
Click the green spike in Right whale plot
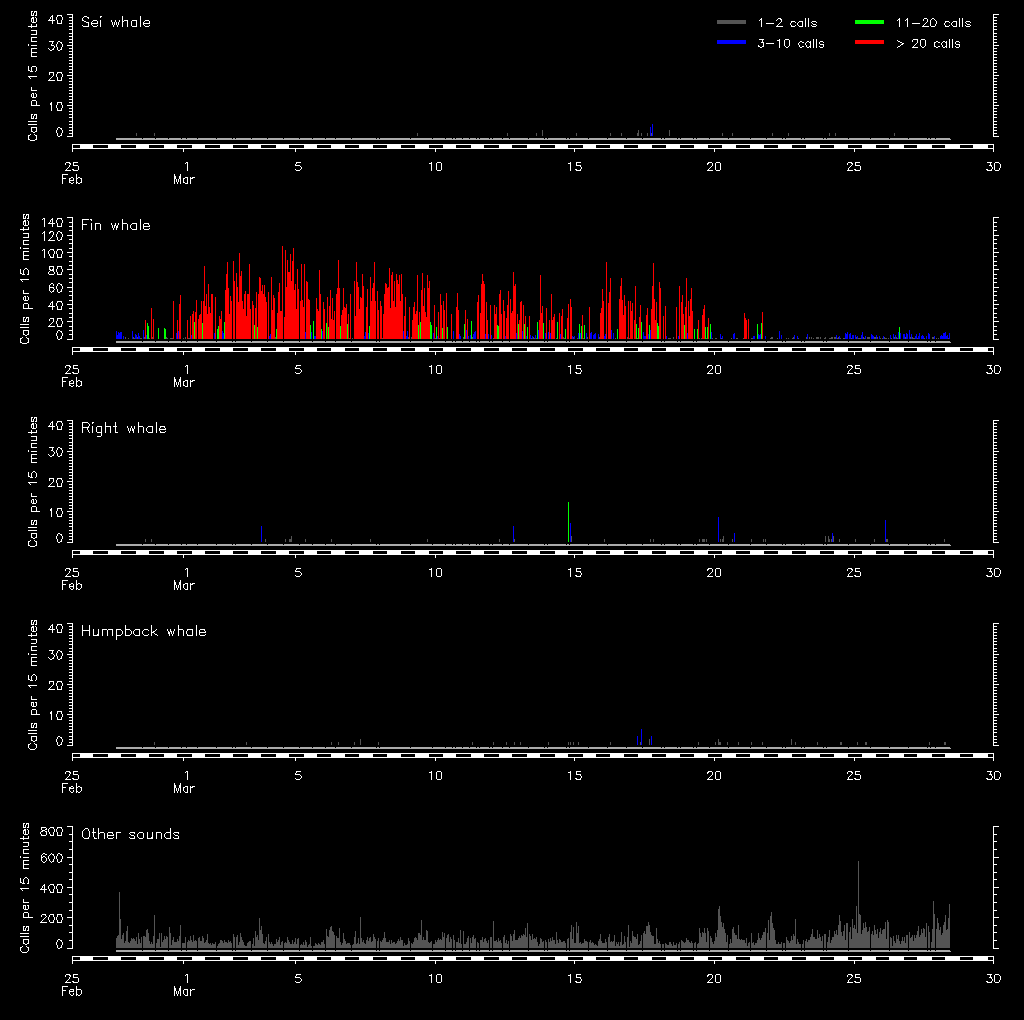569,522
